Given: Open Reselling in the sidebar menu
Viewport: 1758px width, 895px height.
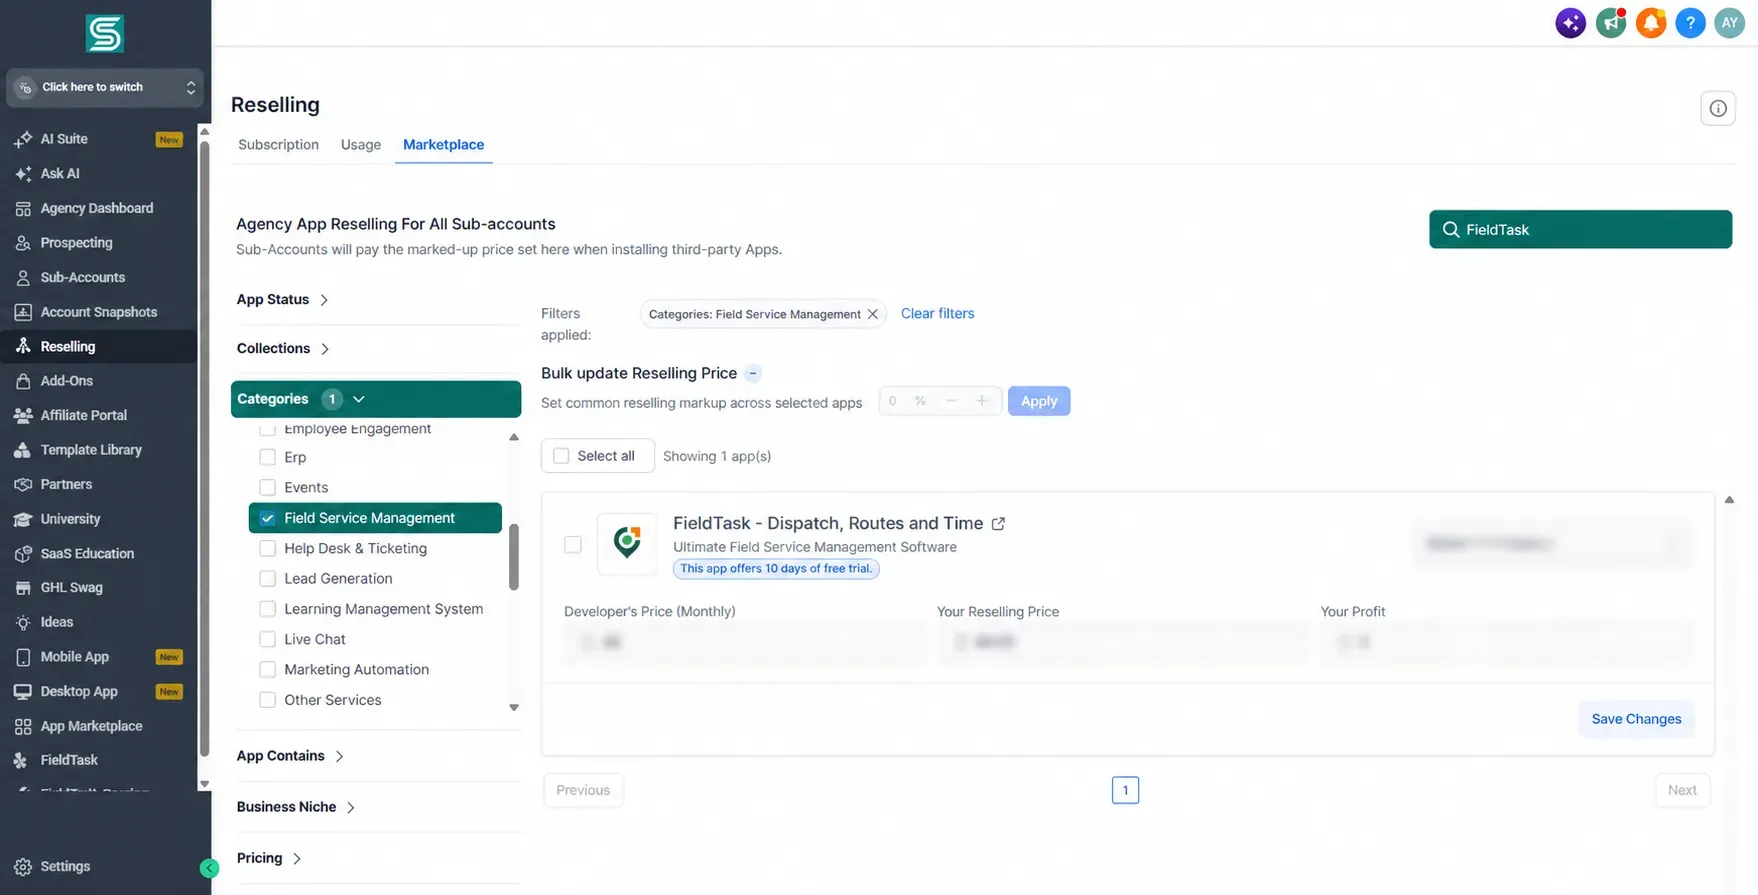Looking at the screenshot, I should click(98, 346).
